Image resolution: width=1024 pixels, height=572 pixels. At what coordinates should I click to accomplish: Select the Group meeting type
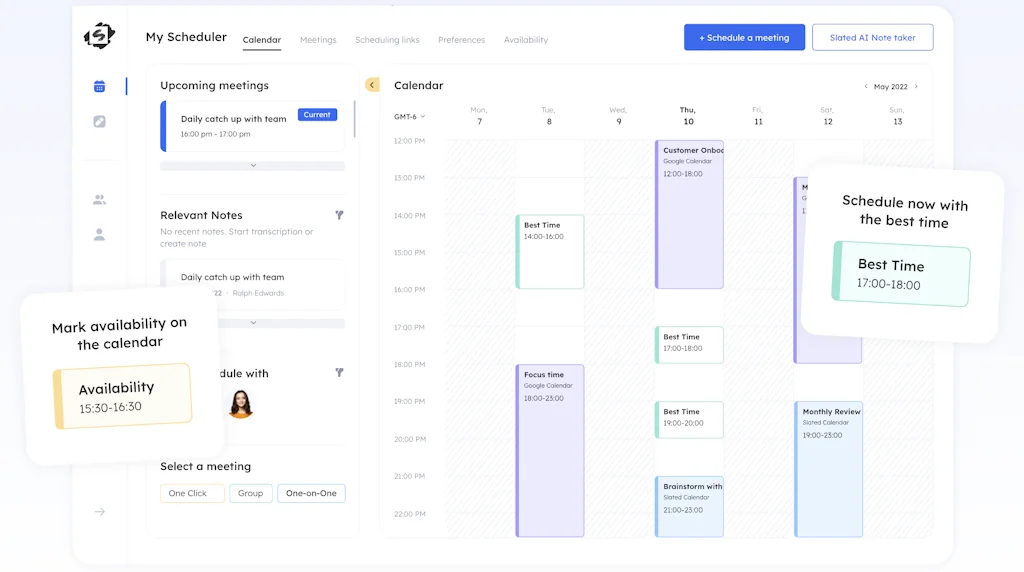pos(250,493)
